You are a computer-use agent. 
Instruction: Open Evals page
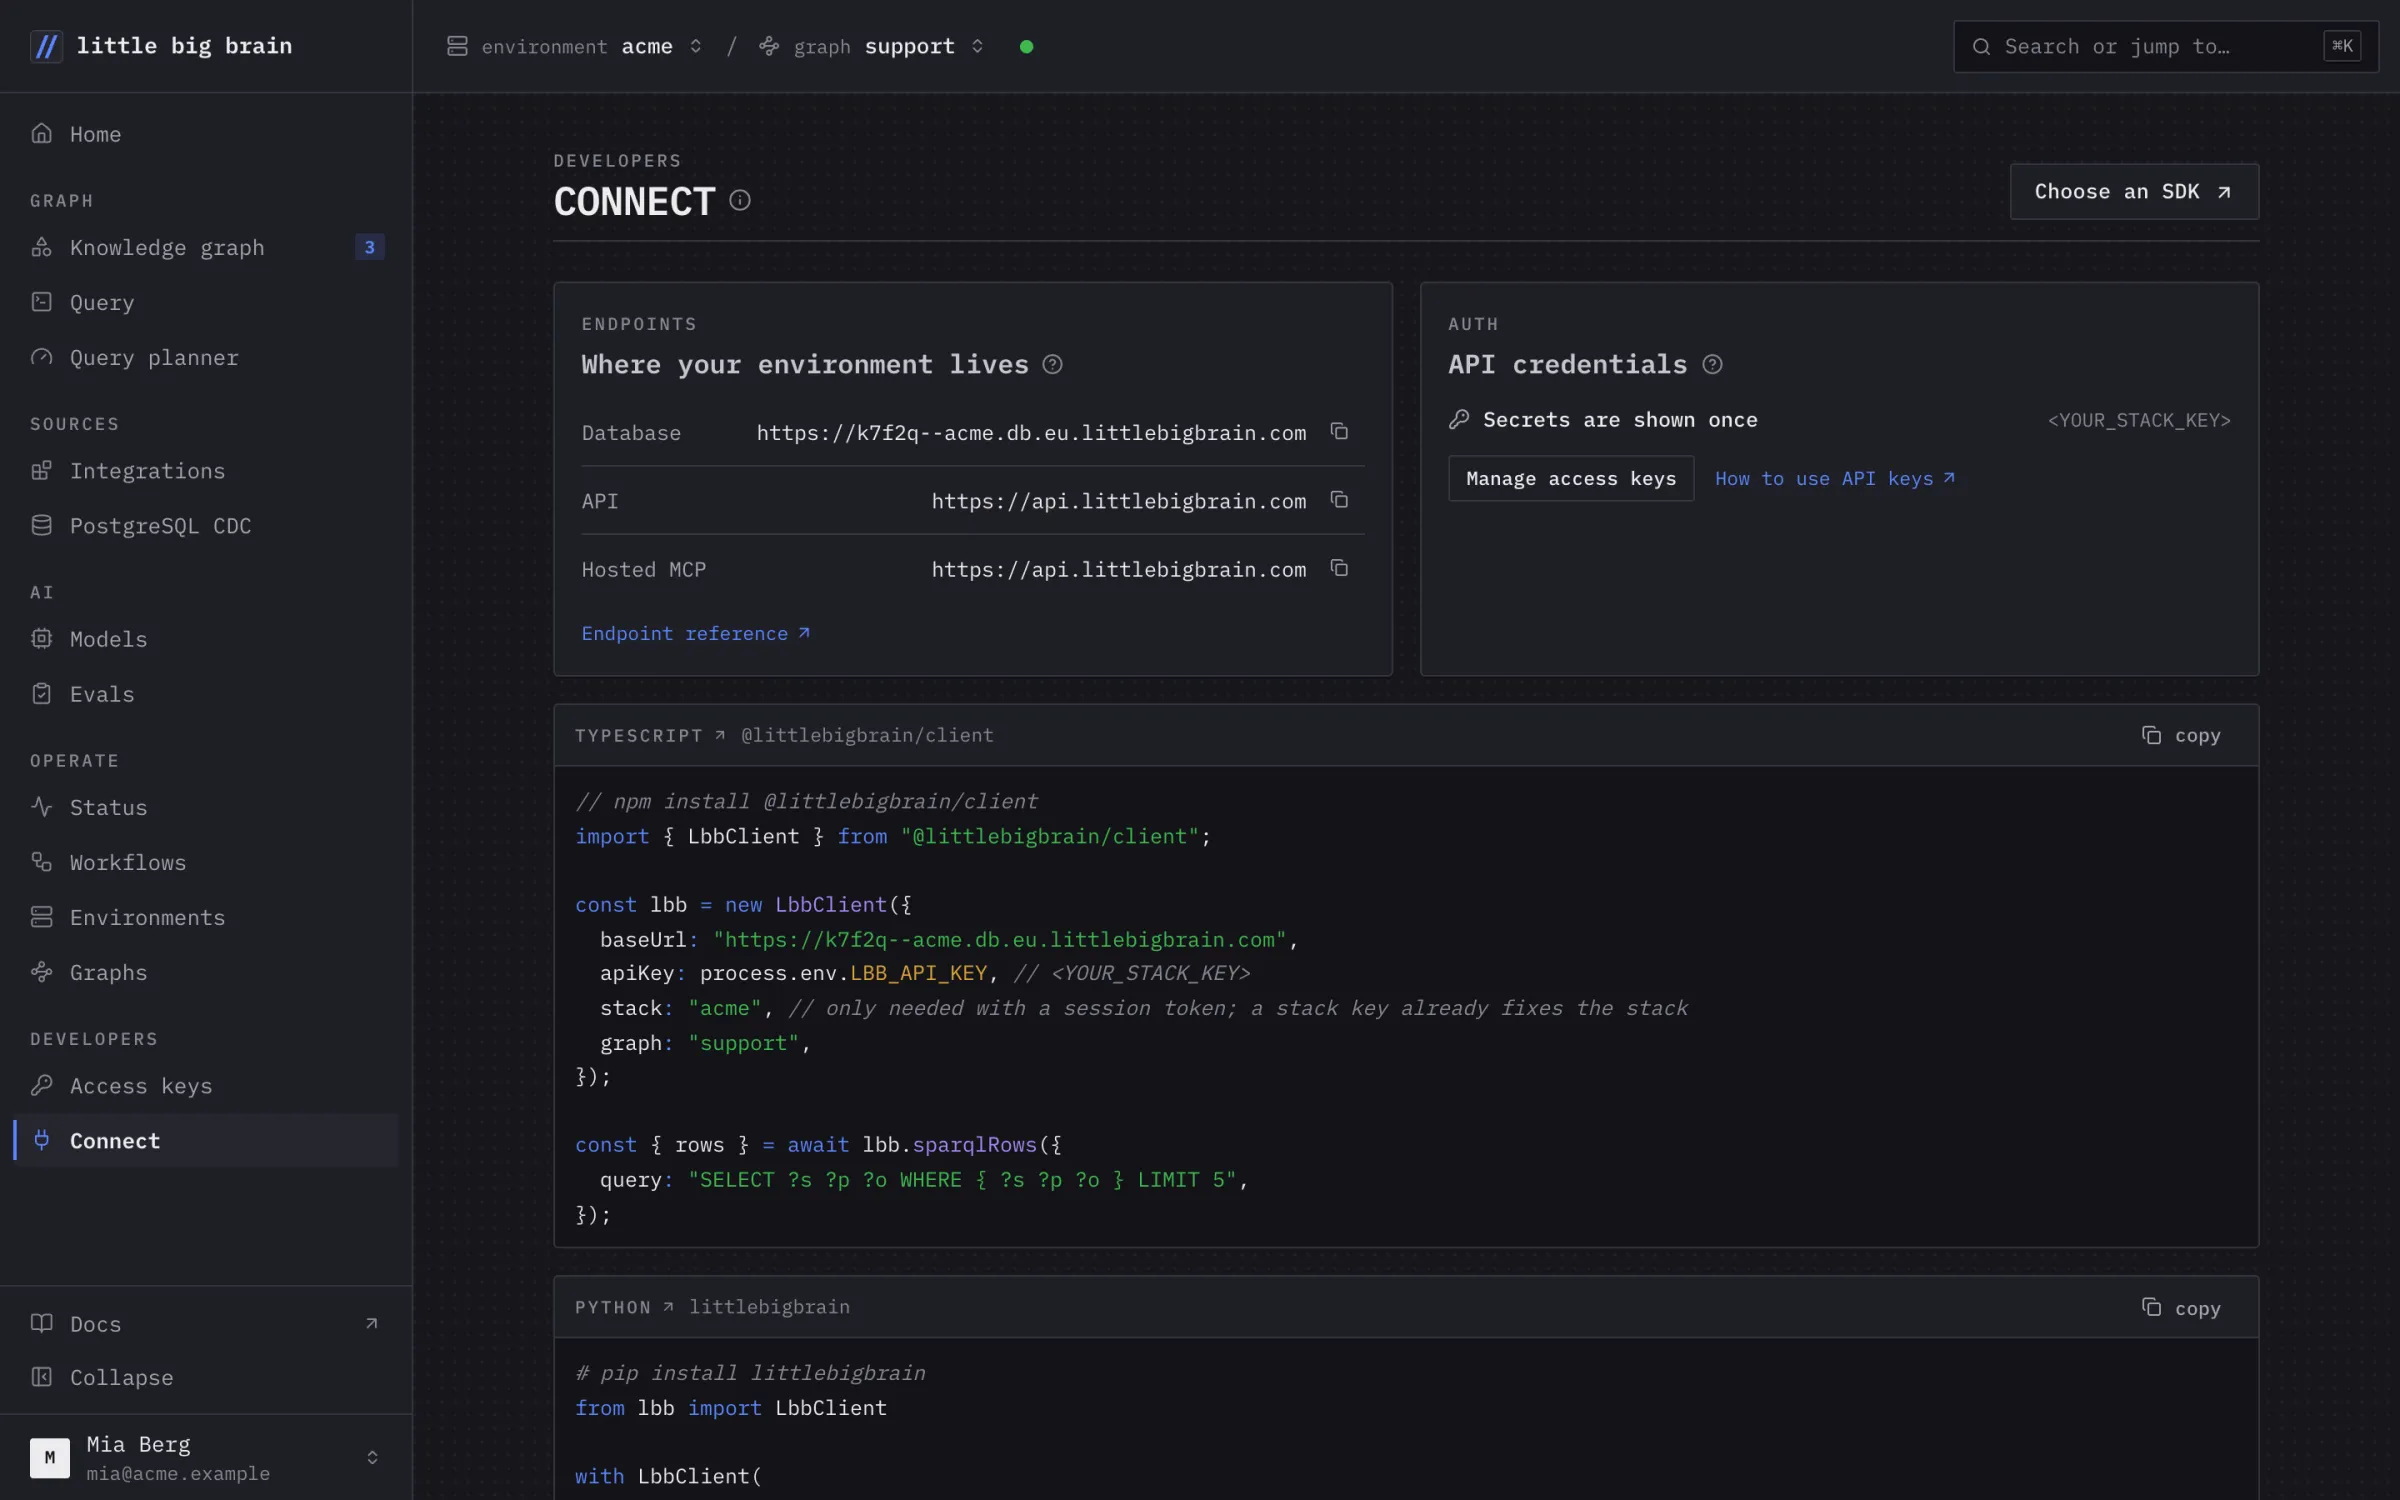[x=206, y=693]
